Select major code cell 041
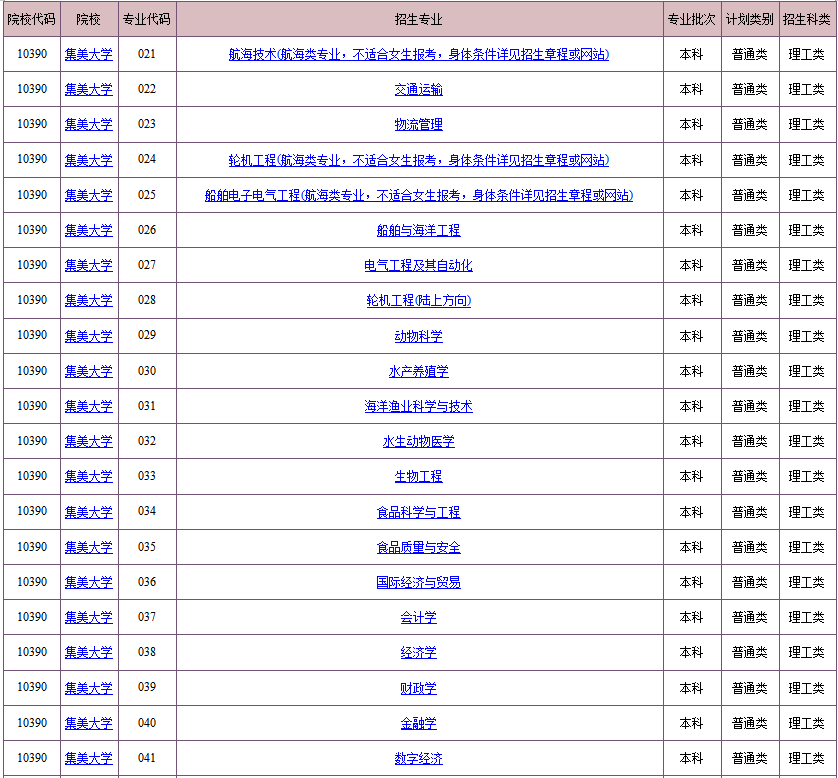 pos(147,757)
